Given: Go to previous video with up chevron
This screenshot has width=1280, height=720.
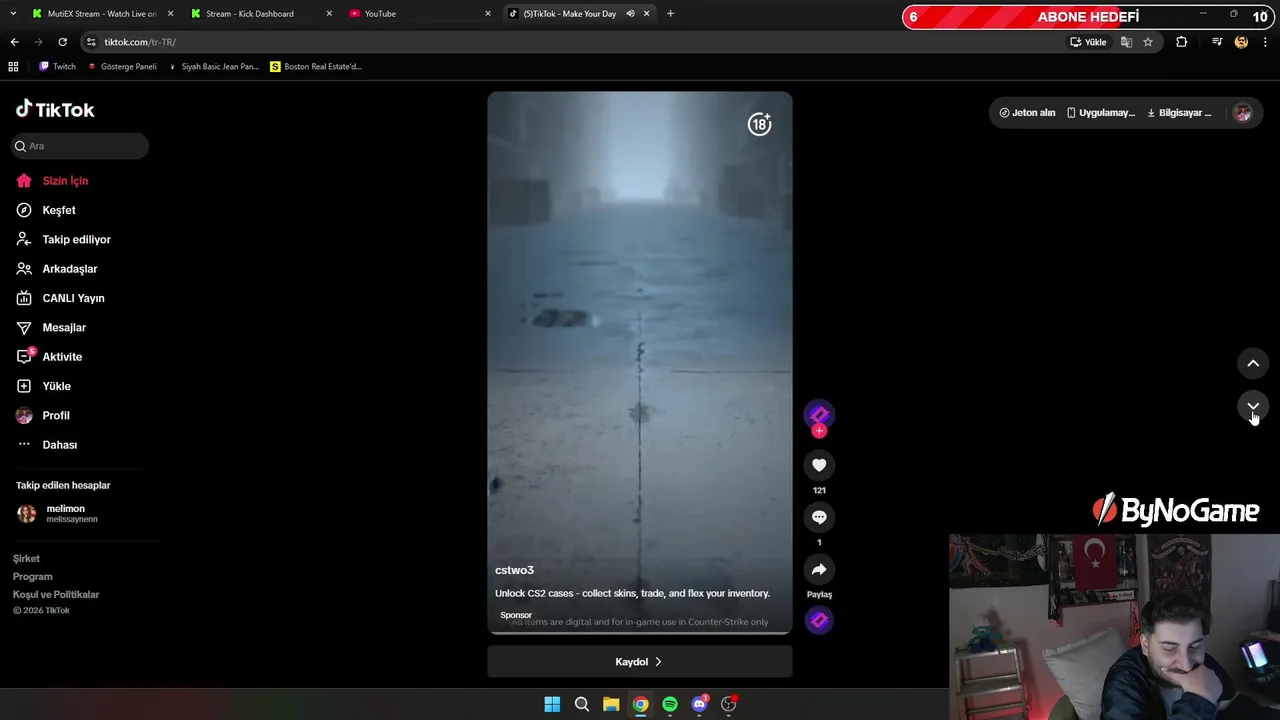Looking at the screenshot, I should (1253, 363).
